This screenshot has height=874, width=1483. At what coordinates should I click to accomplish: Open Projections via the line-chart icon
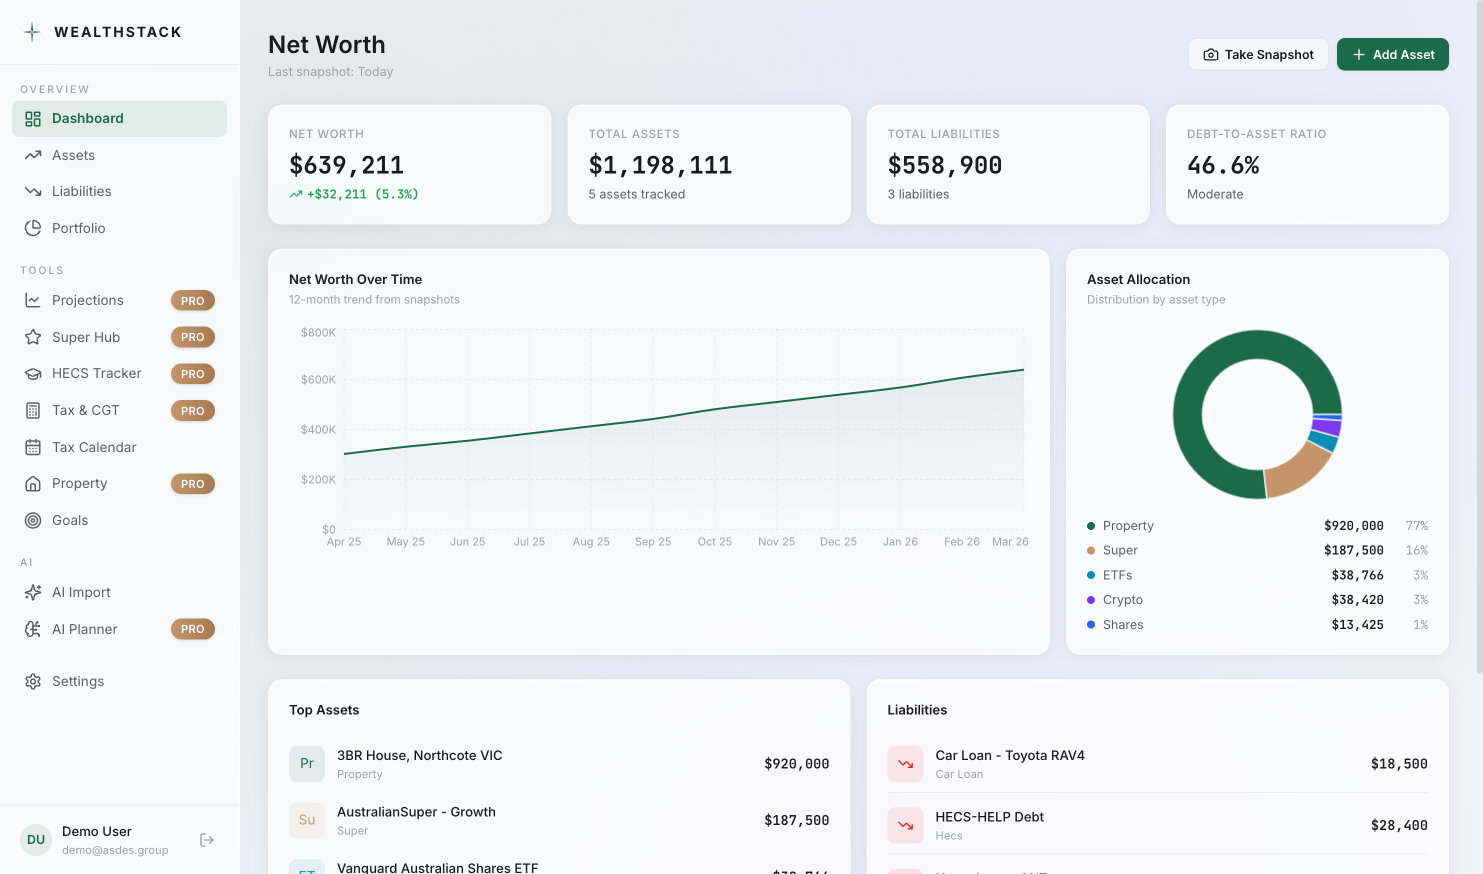[33, 300]
